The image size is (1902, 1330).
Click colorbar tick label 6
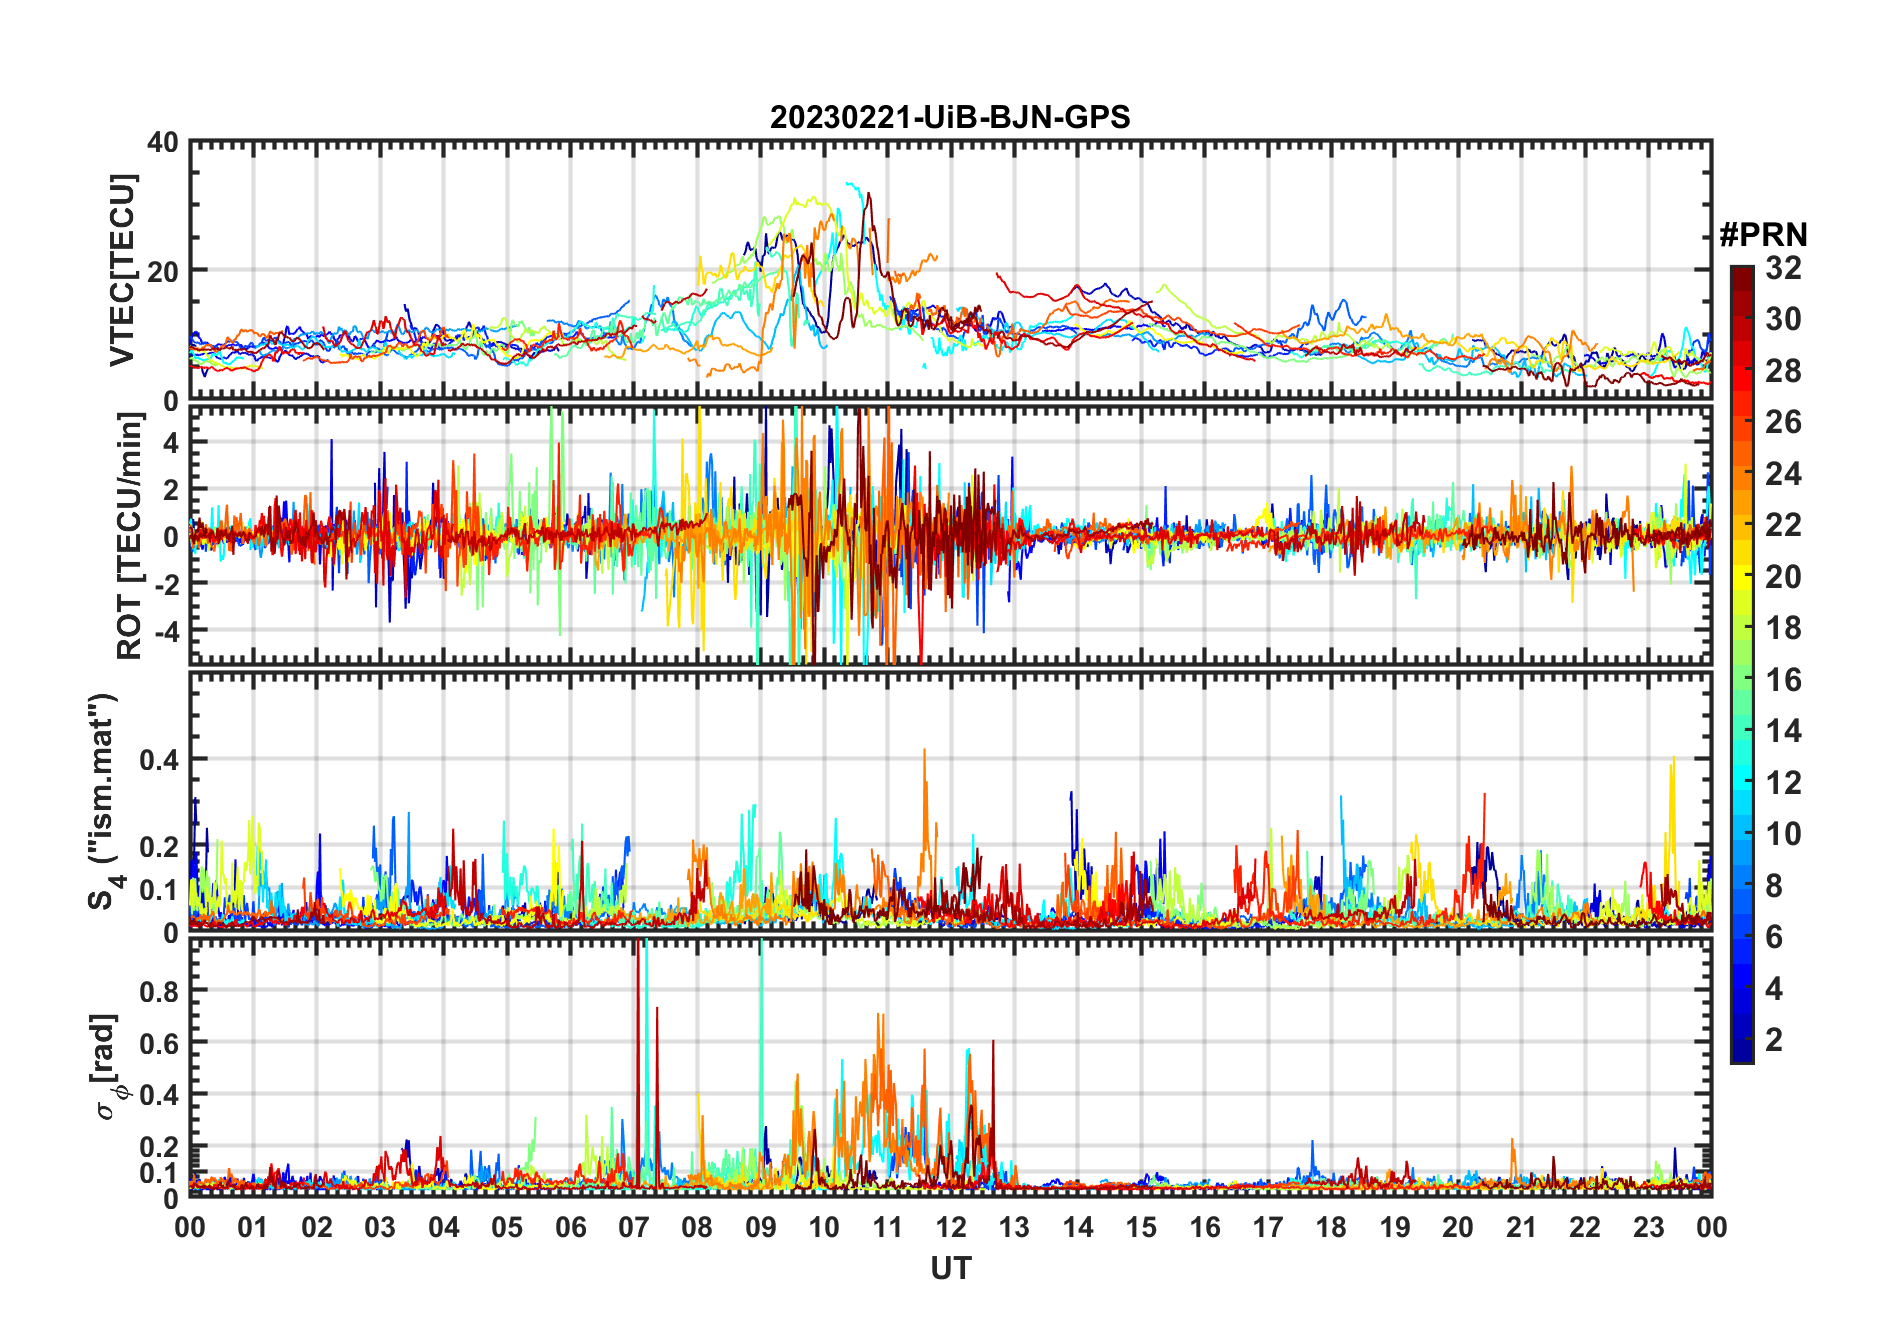[1774, 937]
